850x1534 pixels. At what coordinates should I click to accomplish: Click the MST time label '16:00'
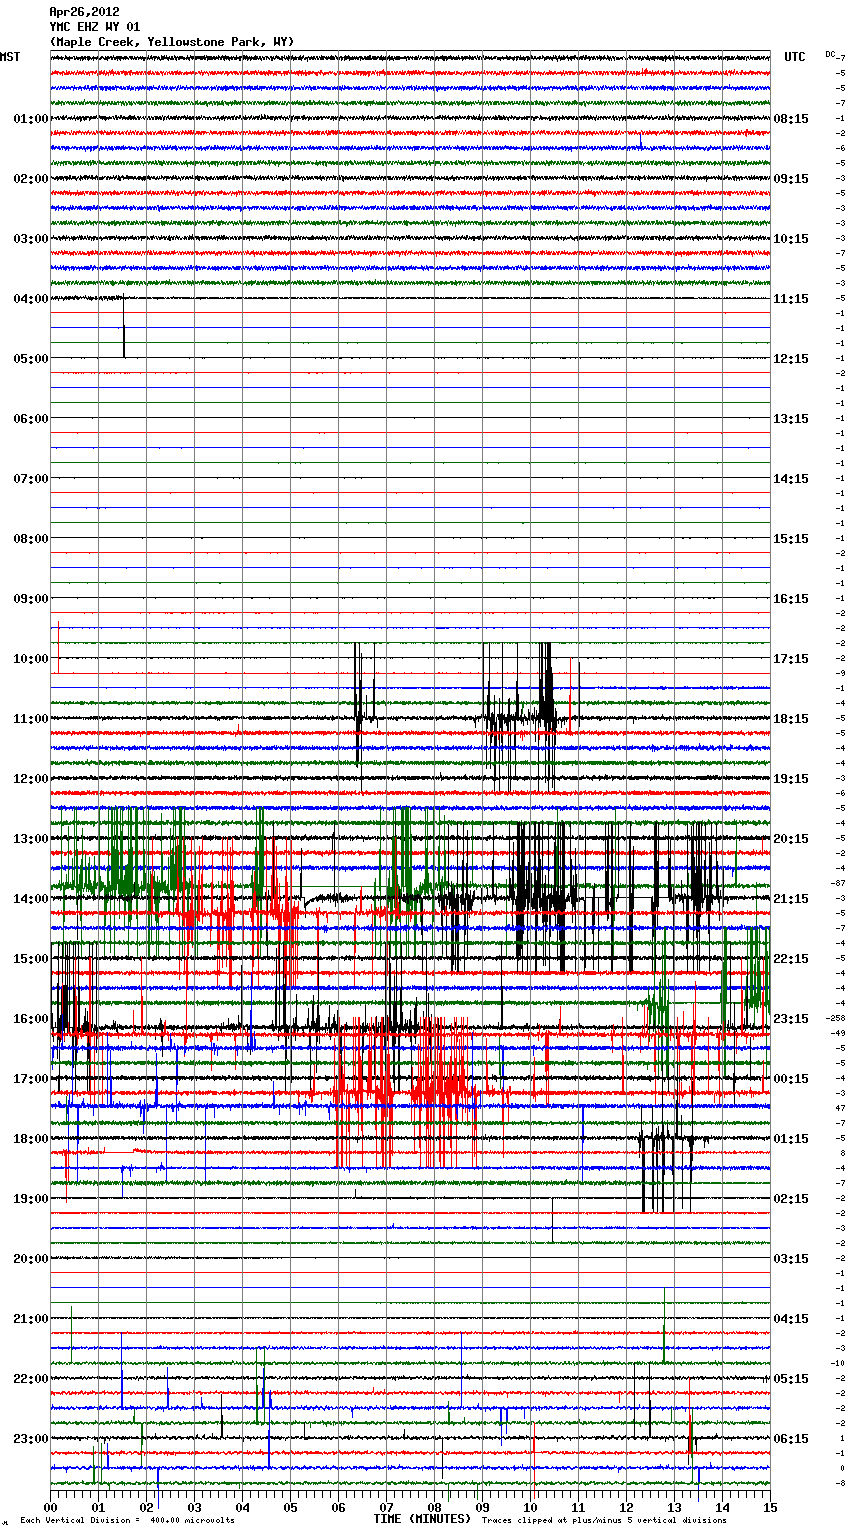[31, 1019]
